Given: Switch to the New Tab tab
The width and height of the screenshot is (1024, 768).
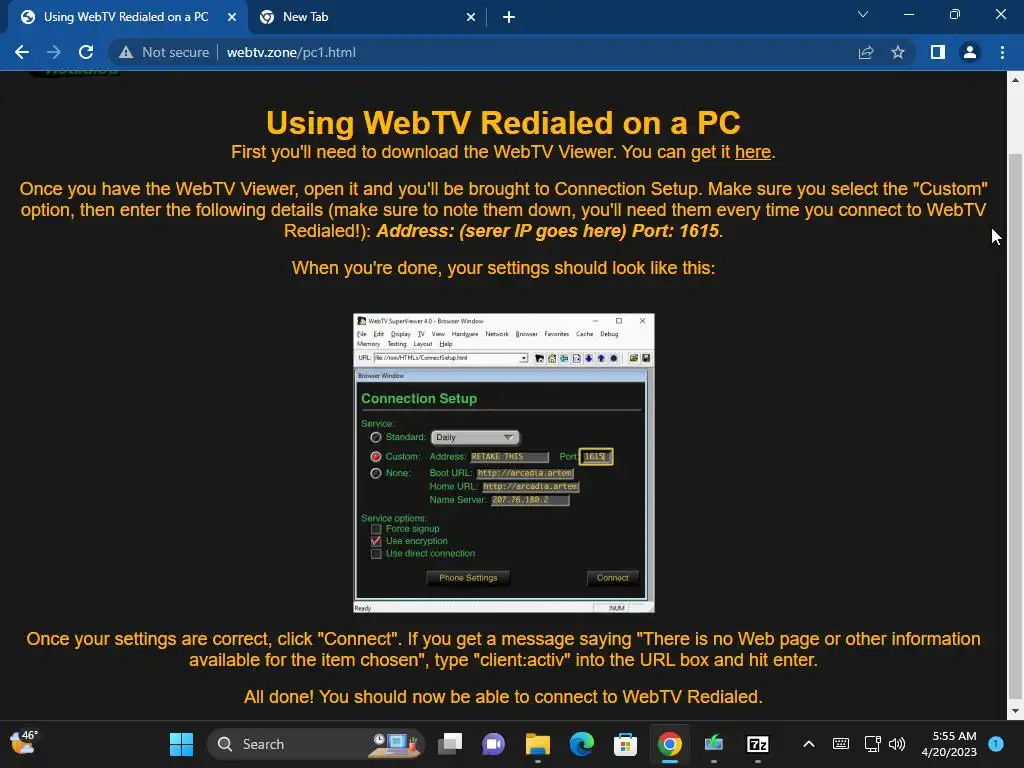Looking at the screenshot, I should pos(368,17).
